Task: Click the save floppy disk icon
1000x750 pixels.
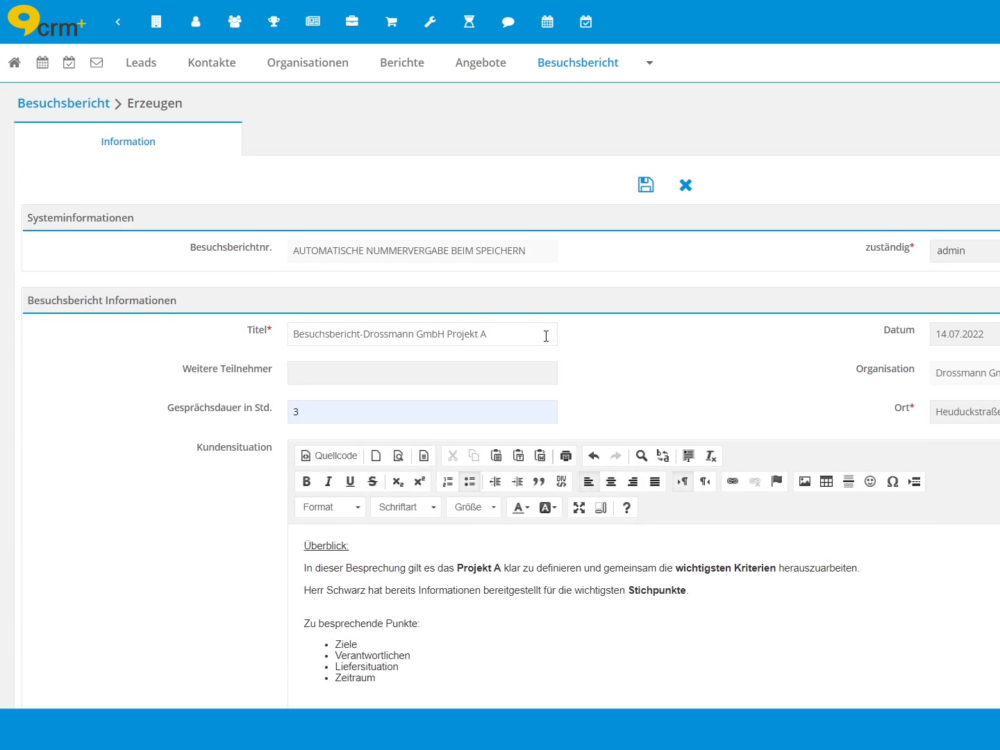Action: [x=646, y=185]
